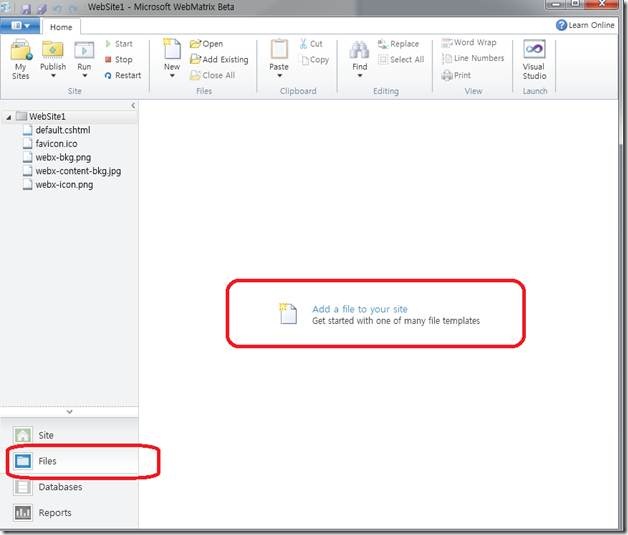This screenshot has height=535, width=628.
Task: Switch to the Databases workspace
Action: [69, 487]
